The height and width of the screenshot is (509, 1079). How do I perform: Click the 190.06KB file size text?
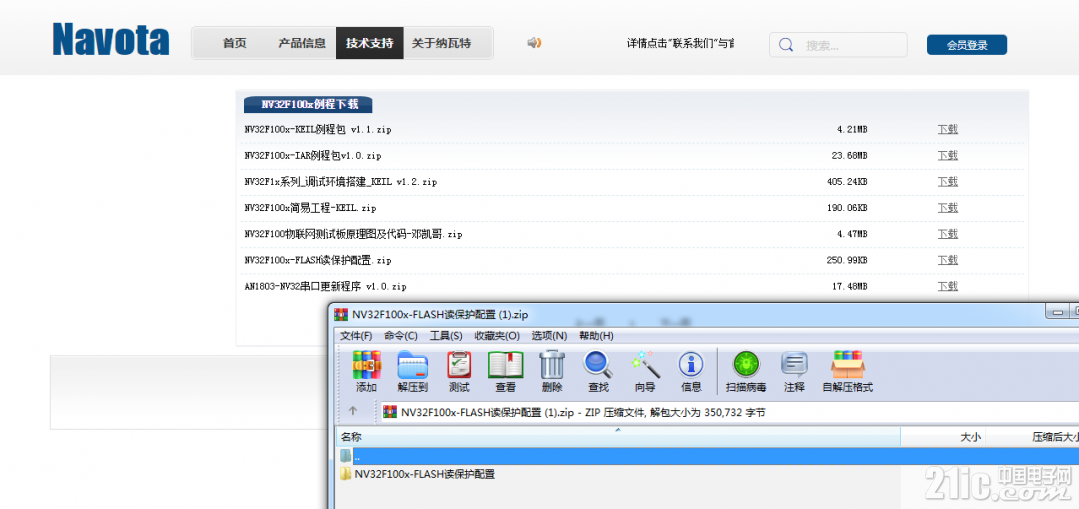click(x=847, y=207)
